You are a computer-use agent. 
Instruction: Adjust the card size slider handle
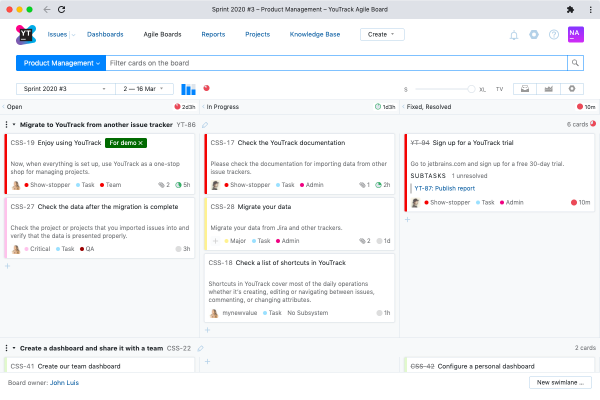point(471,89)
